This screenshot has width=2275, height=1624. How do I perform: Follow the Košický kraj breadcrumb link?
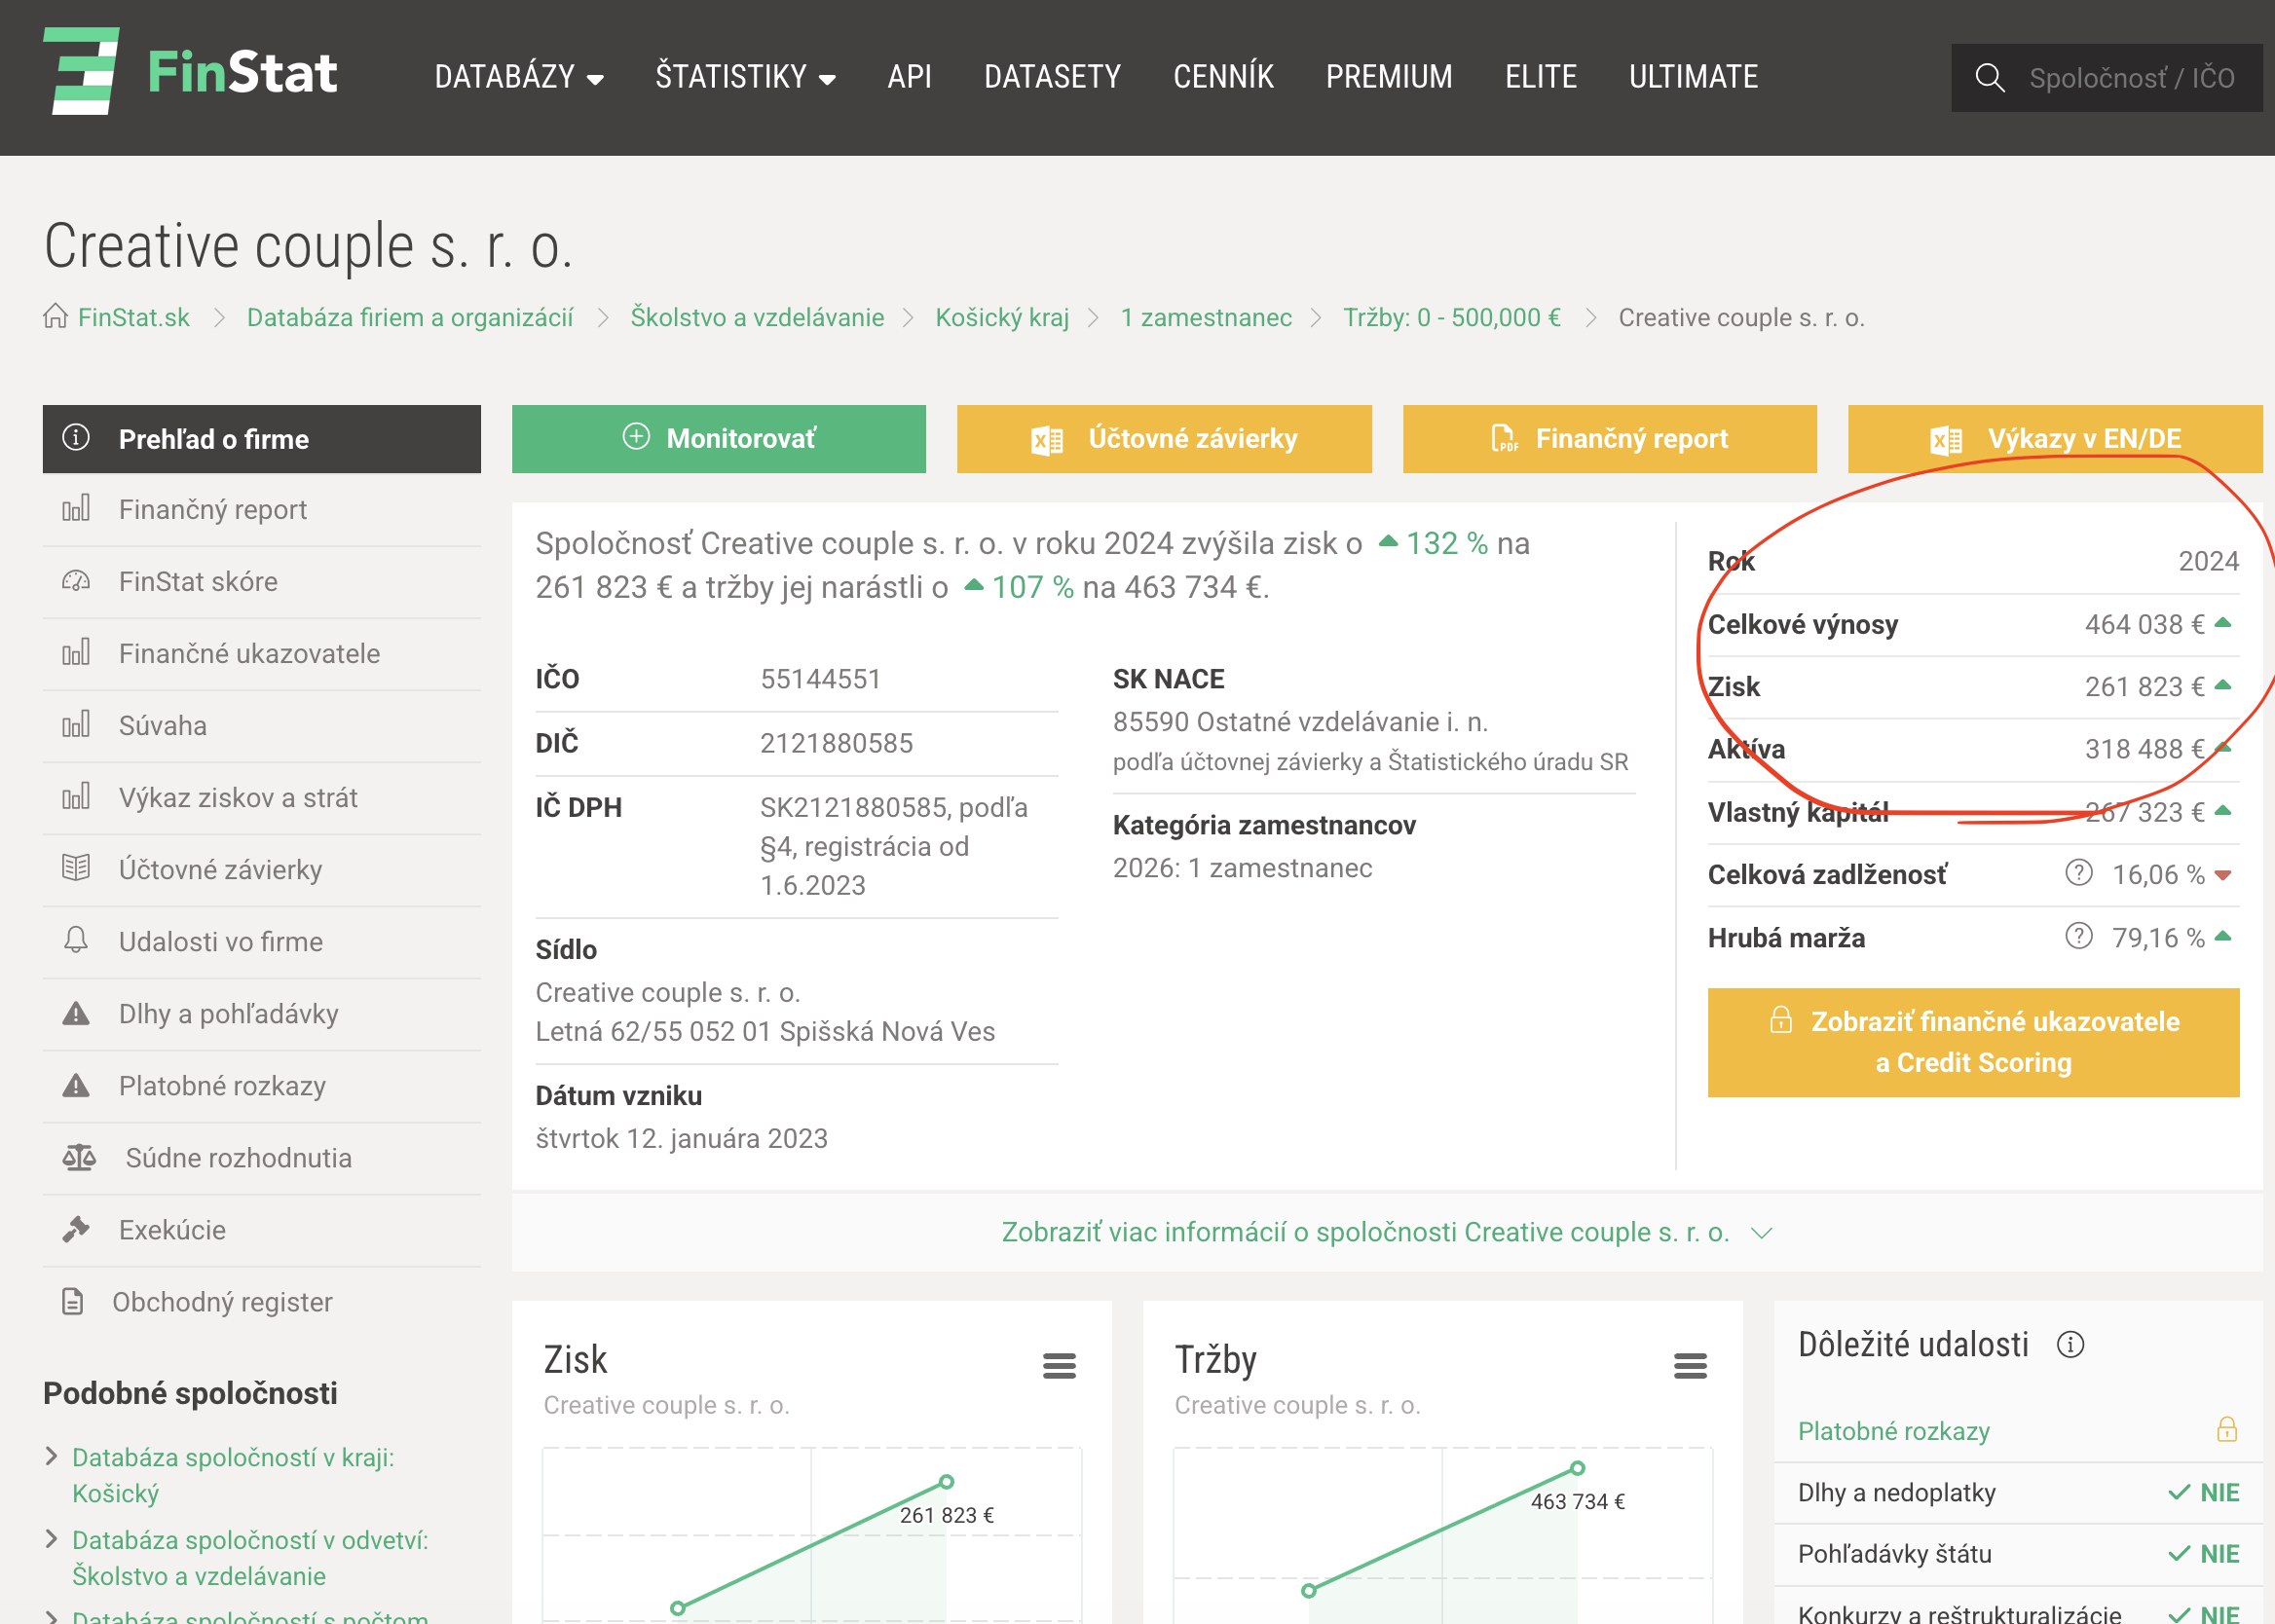coord(1001,317)
